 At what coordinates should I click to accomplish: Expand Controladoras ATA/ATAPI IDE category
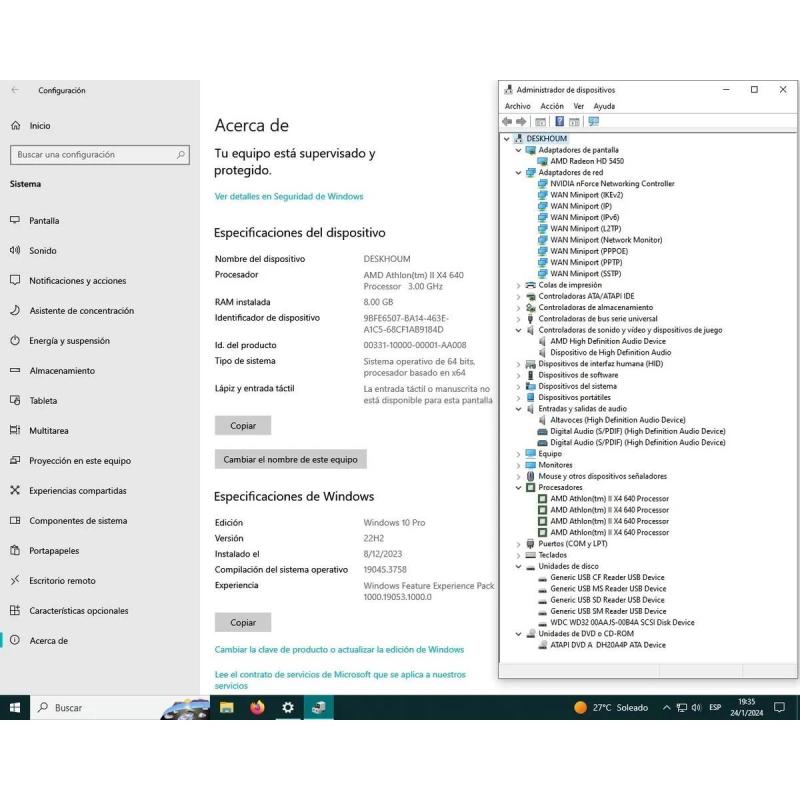tap(518, 296)
